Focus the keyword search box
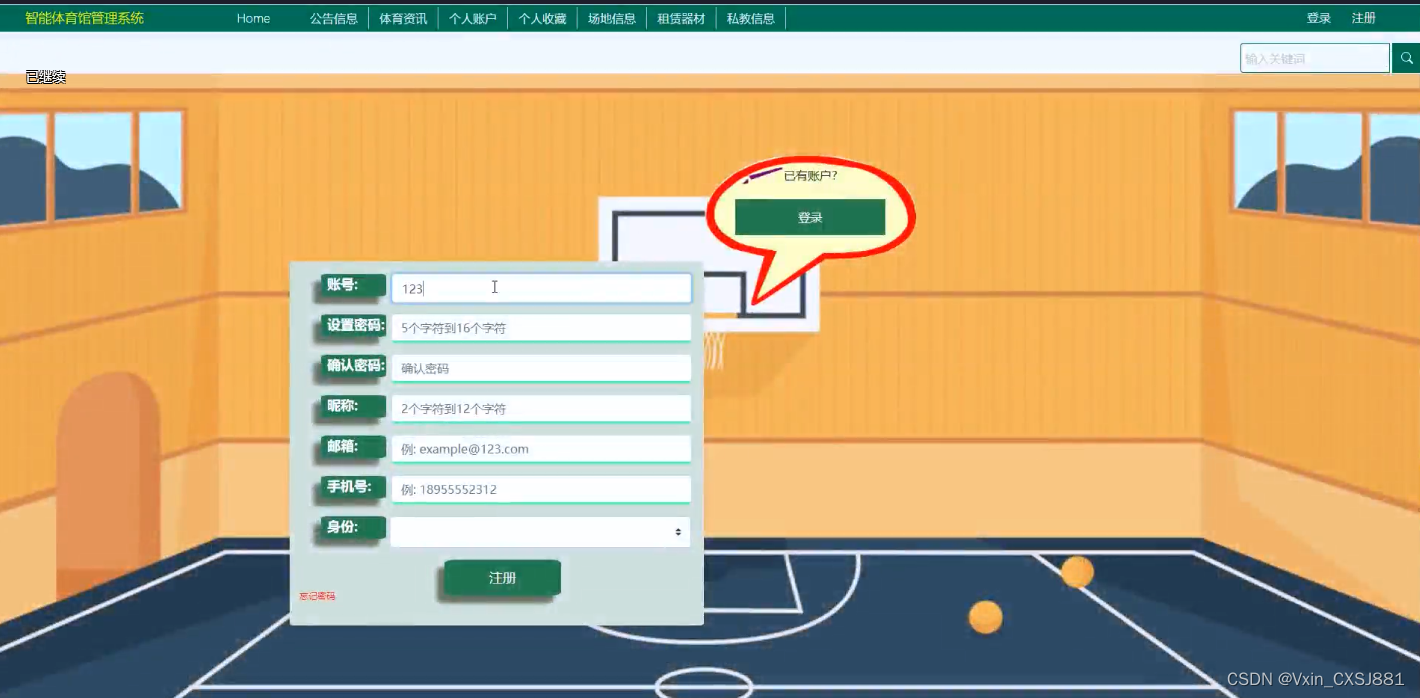This screenshot has width=1420, height=698. point(1315,58)
